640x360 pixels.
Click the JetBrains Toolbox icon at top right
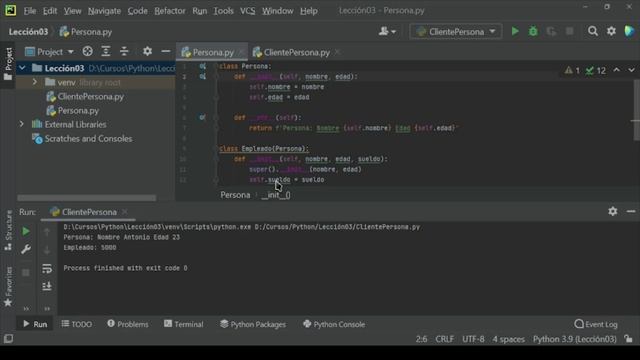coord(629,31)
